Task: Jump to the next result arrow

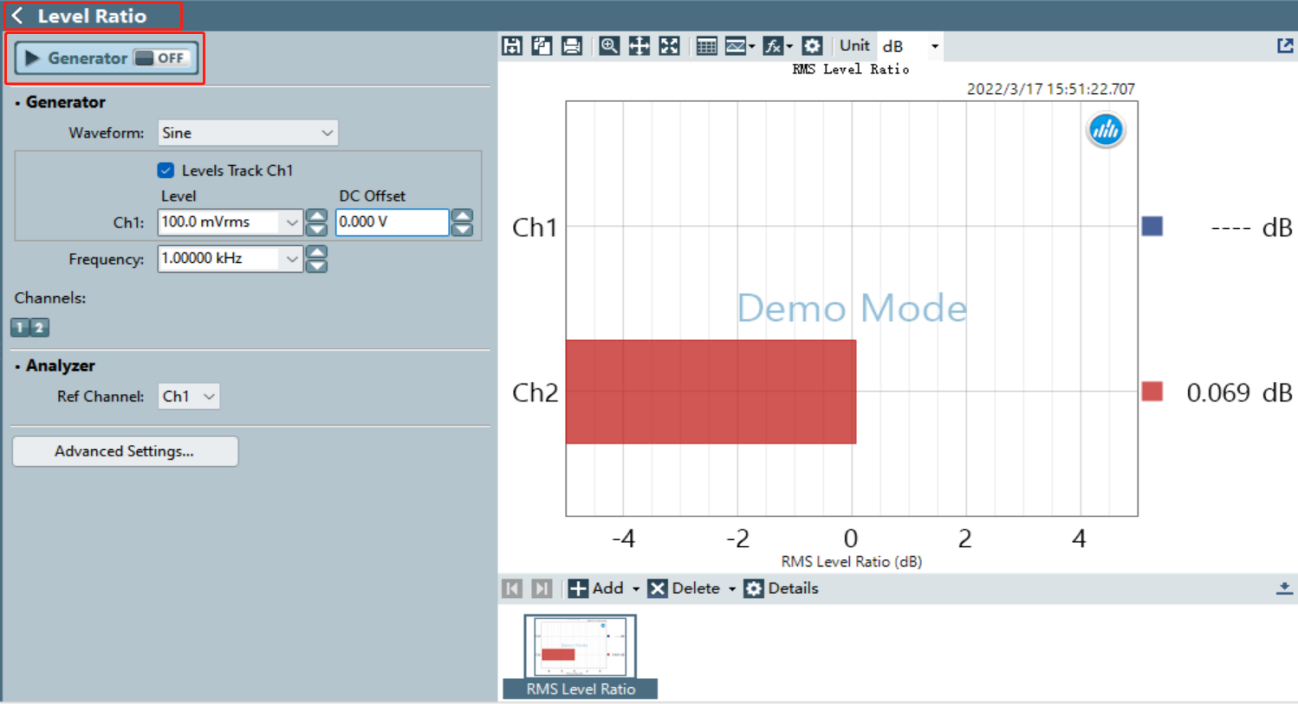Action: pos(541,588)
